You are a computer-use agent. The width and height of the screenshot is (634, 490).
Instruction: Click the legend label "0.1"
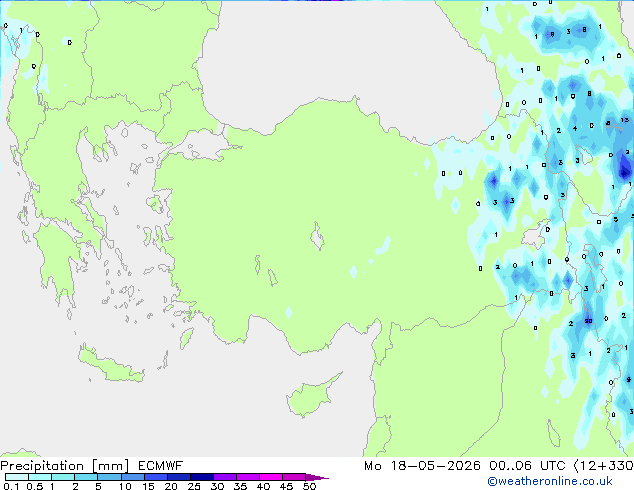(11, 486)
